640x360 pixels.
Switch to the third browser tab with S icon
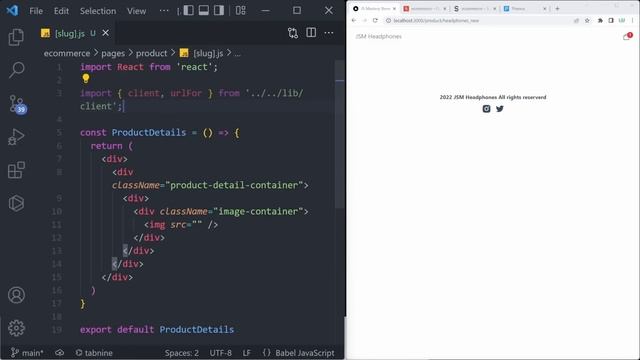pos(474,9)
